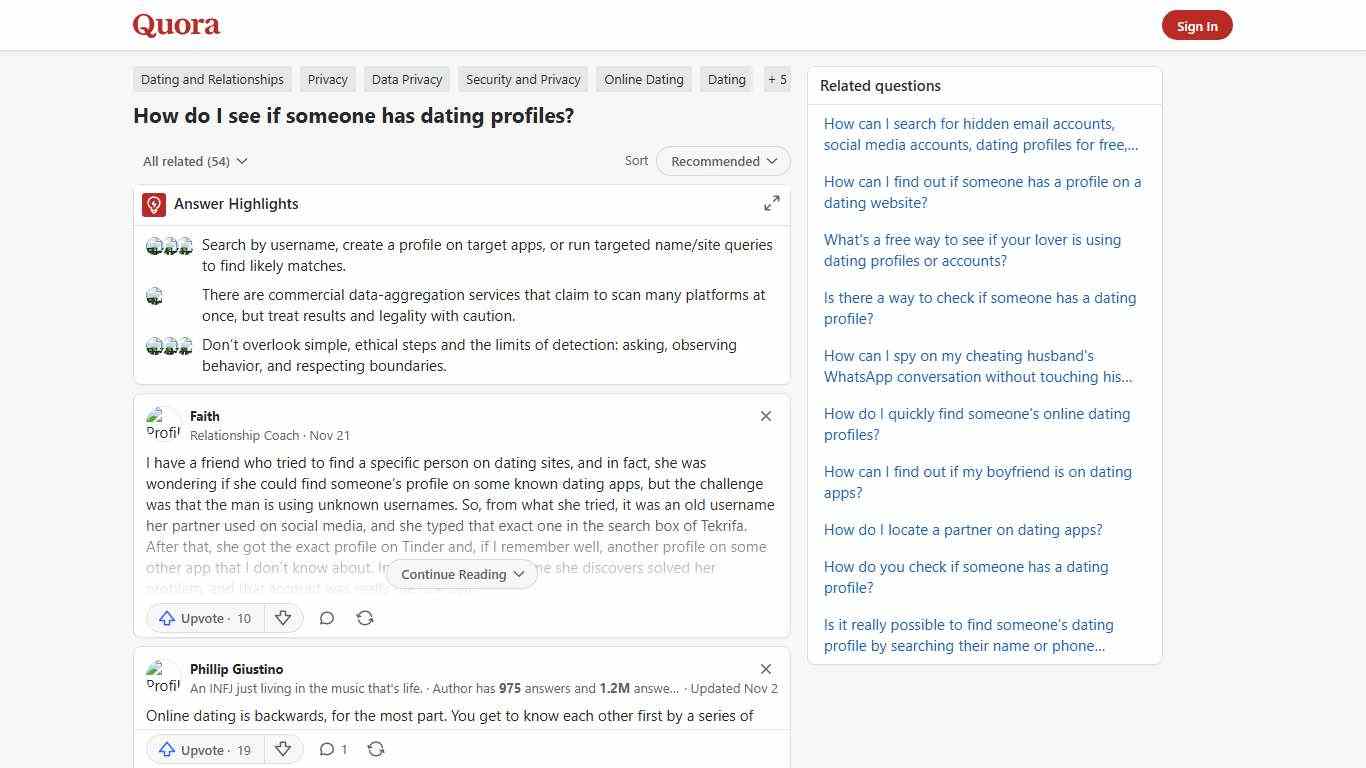Select the Online Dating topic tab
Screen dimensions: 1366x768
(x=643, y=79)
